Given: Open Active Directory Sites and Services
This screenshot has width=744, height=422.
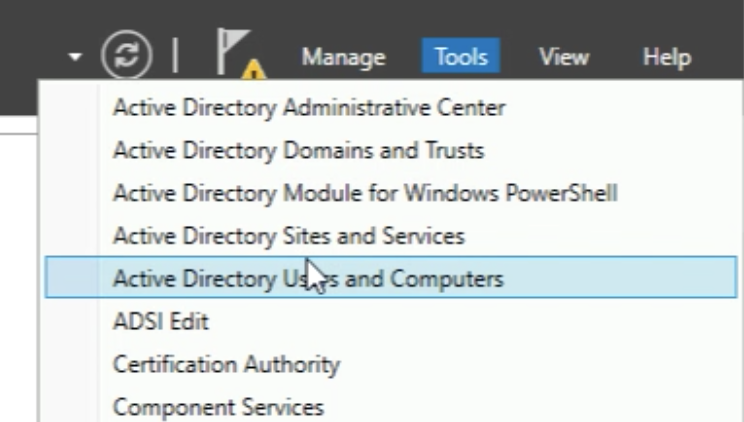Looking at the screenshot, I should pyautogui.click(x=288, y=236).
